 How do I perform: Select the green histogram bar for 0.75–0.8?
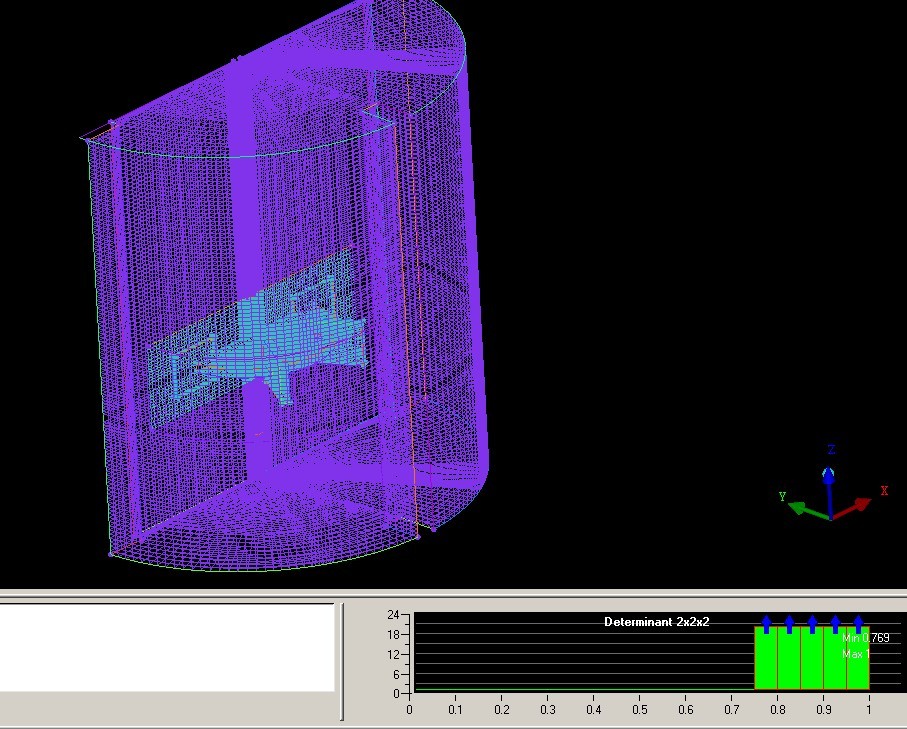click(766, 665)
